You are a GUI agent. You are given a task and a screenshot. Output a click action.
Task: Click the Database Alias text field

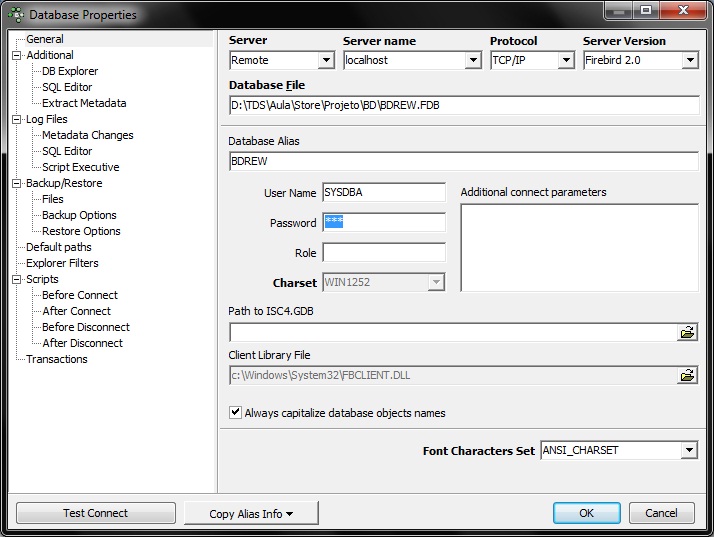click(x=463, y=161)
